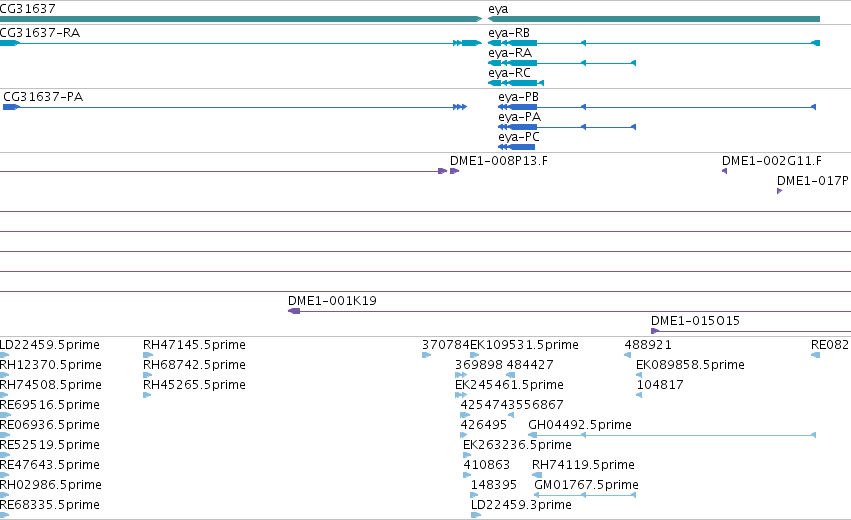This screenshot has height=520, width=851.
Task: Click the 148395 alignment label
Action: (x=494, y=485)
